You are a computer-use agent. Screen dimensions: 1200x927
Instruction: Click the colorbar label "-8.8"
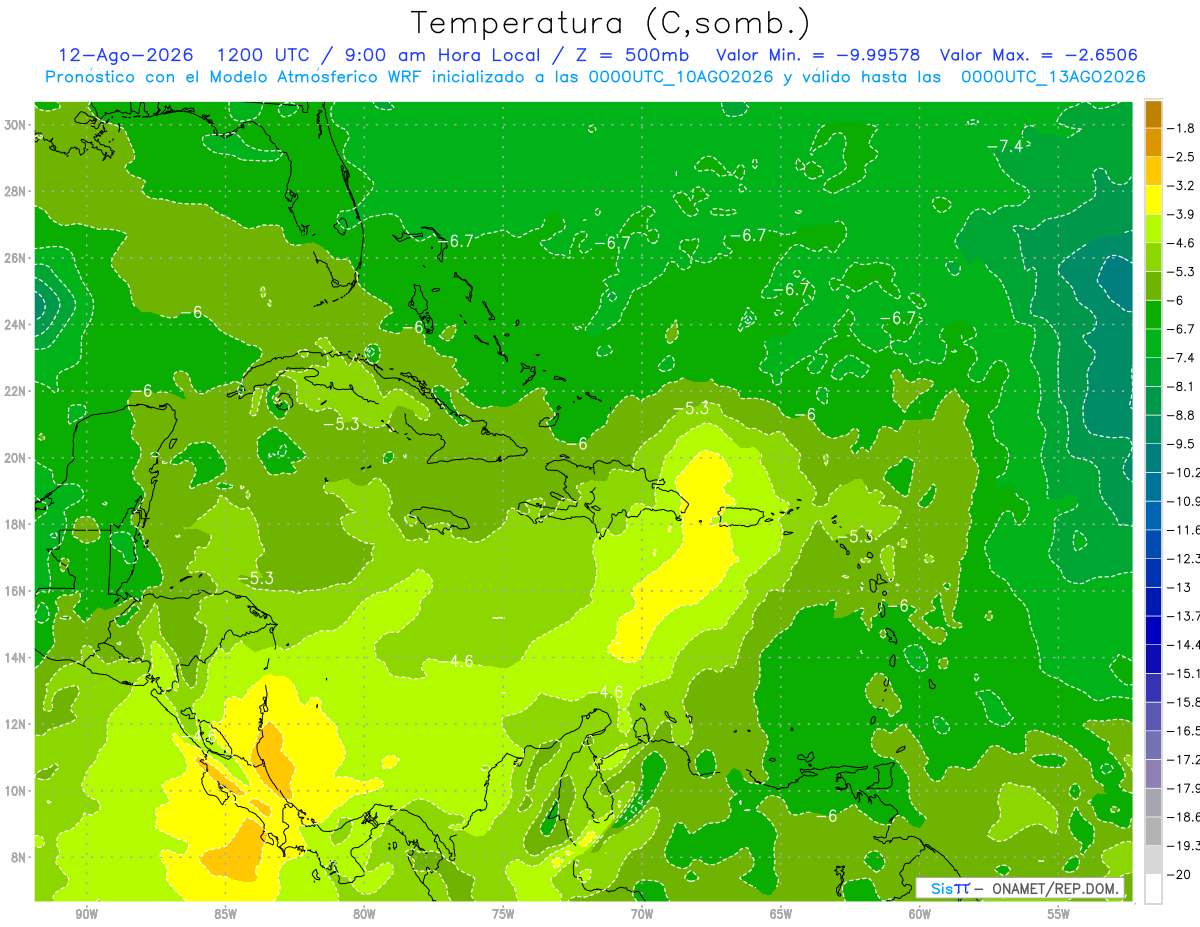click(x=1182, y=414)
